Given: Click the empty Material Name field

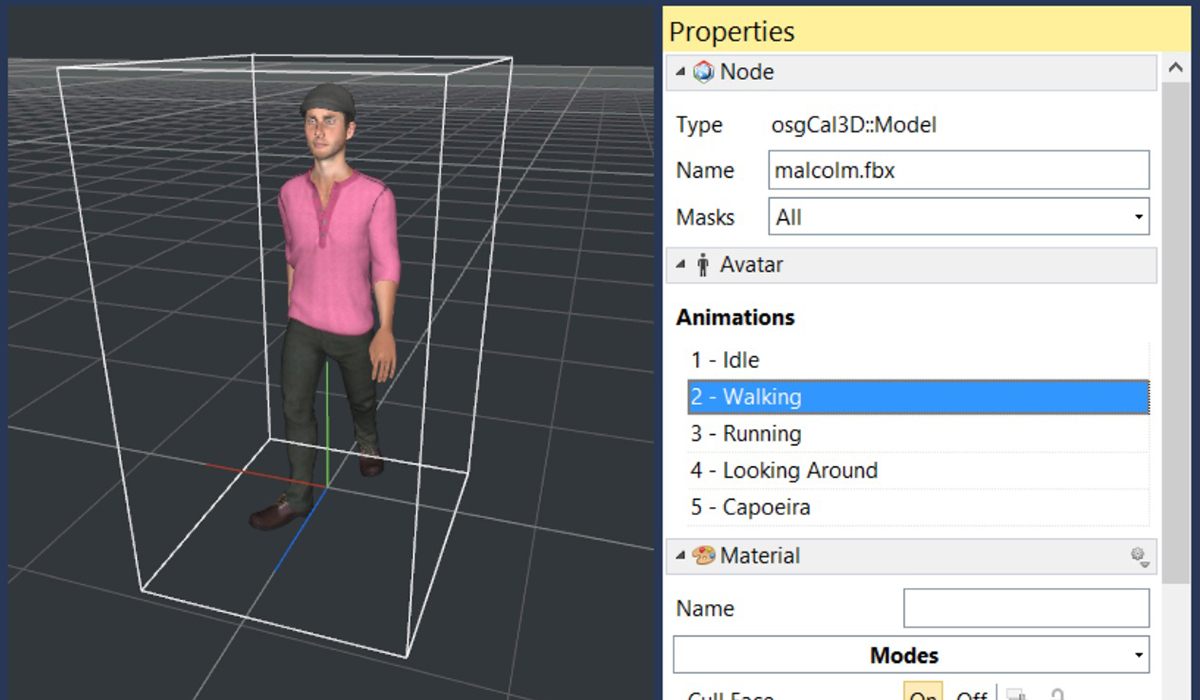Looking at the screenshot, I should click(x=1025, y=608).
